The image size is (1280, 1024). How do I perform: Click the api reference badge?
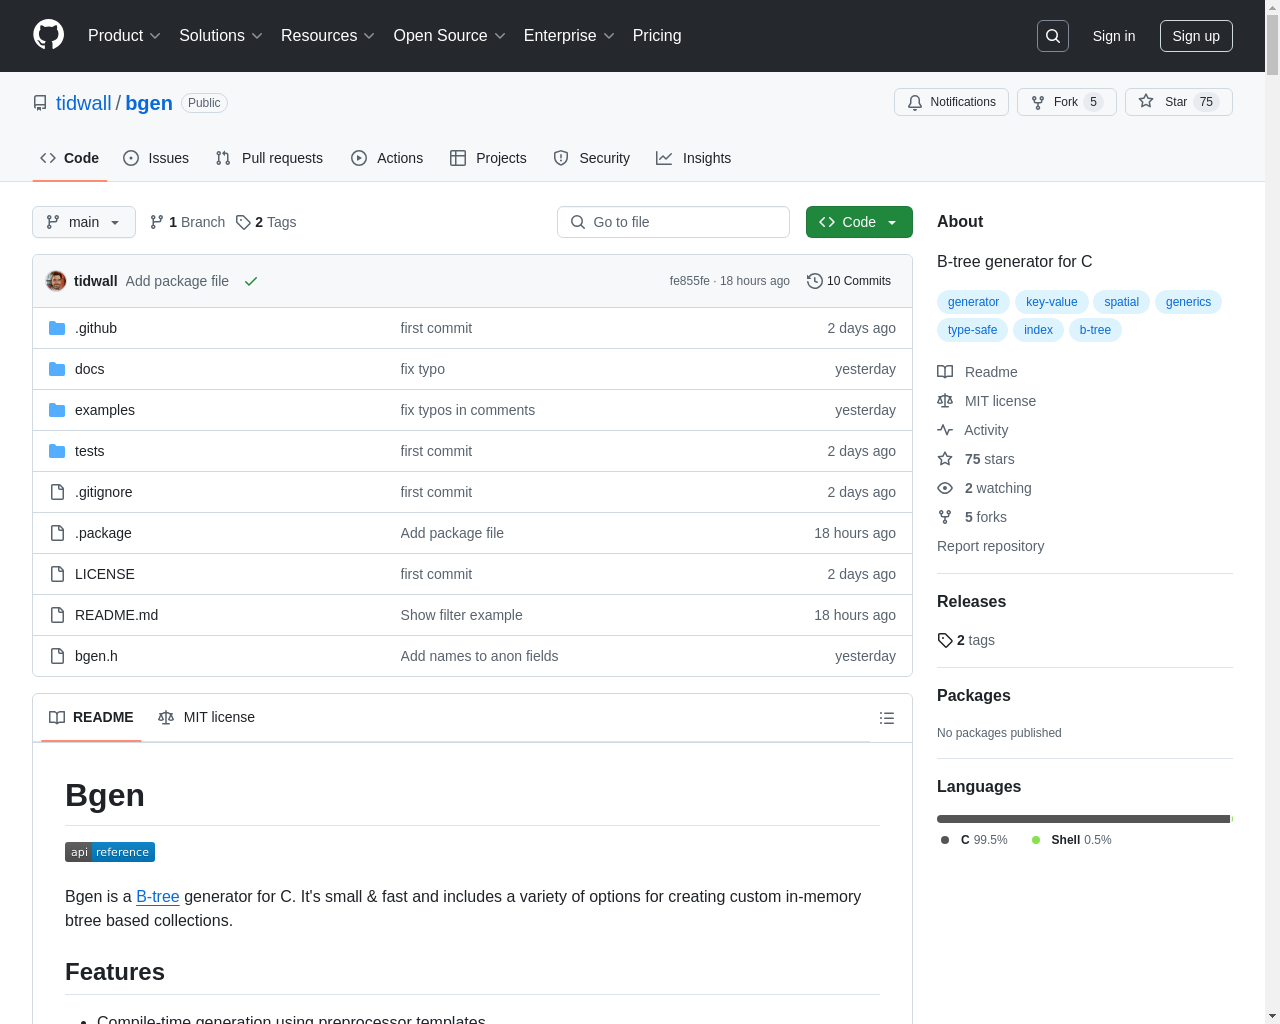pos(110,852)
